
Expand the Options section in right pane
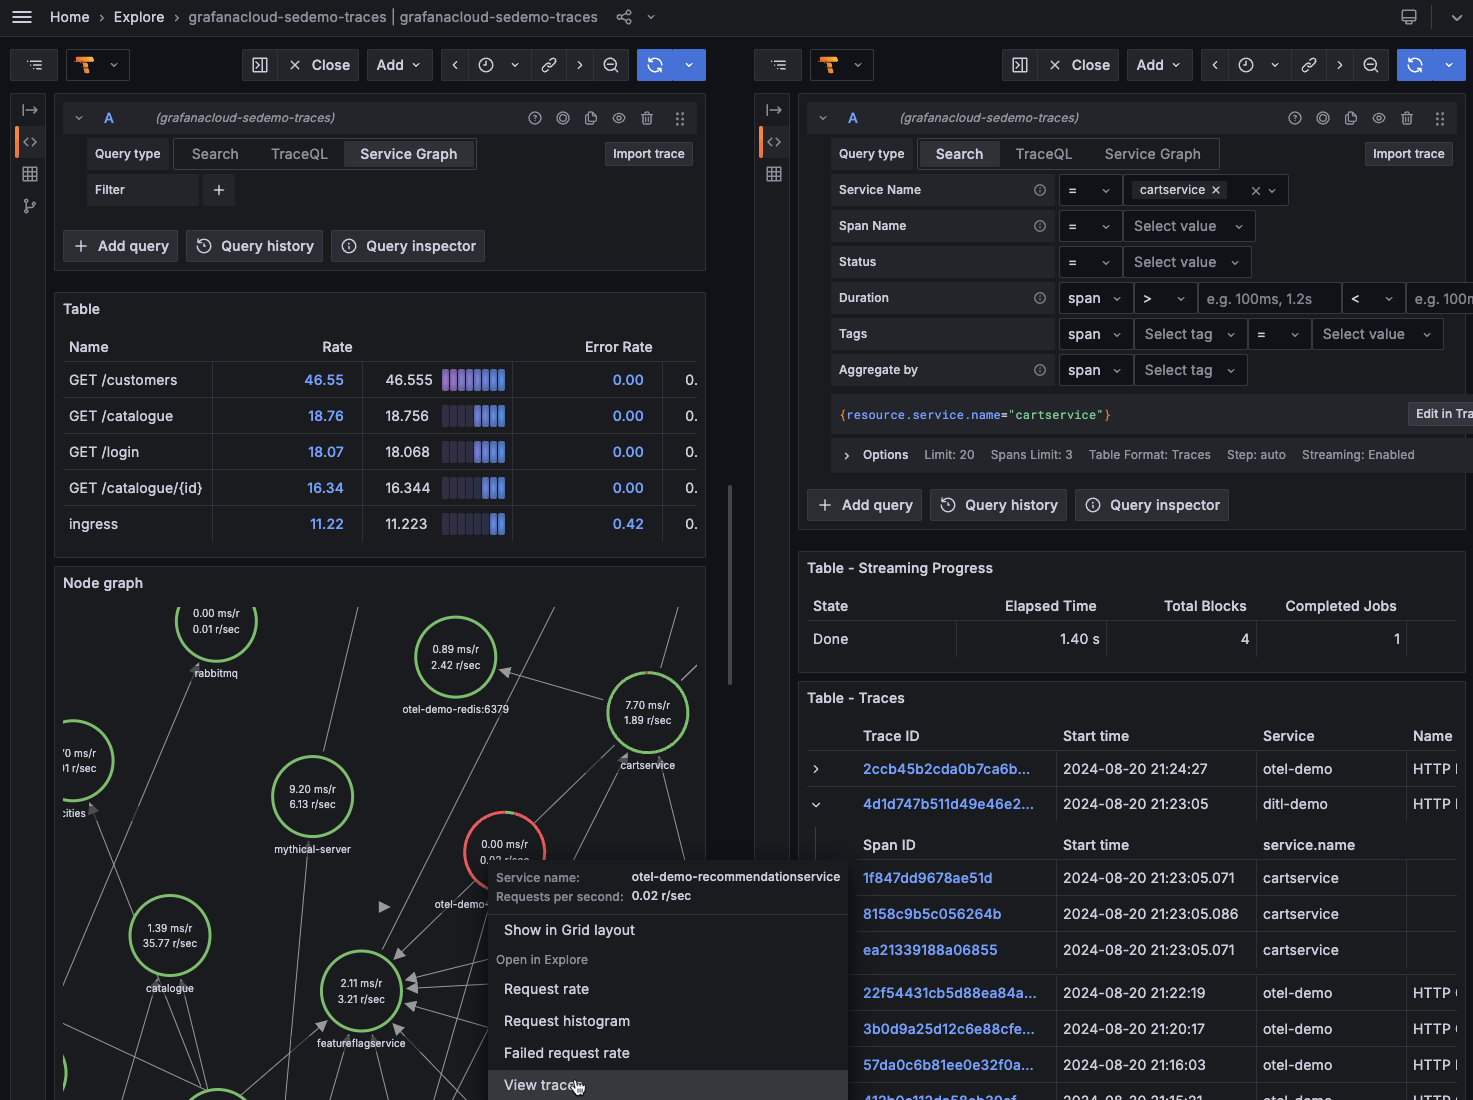click(847, 455)
